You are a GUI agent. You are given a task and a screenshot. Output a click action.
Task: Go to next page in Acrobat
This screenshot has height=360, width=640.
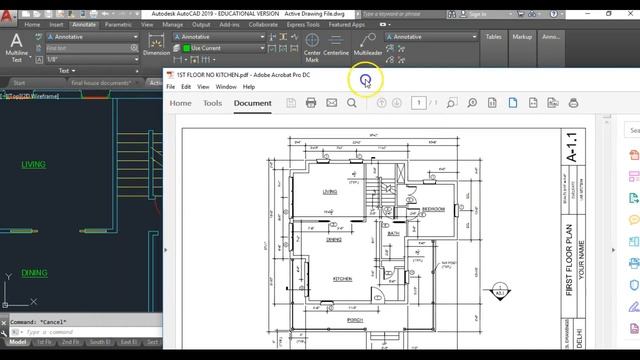pos(396,103)
